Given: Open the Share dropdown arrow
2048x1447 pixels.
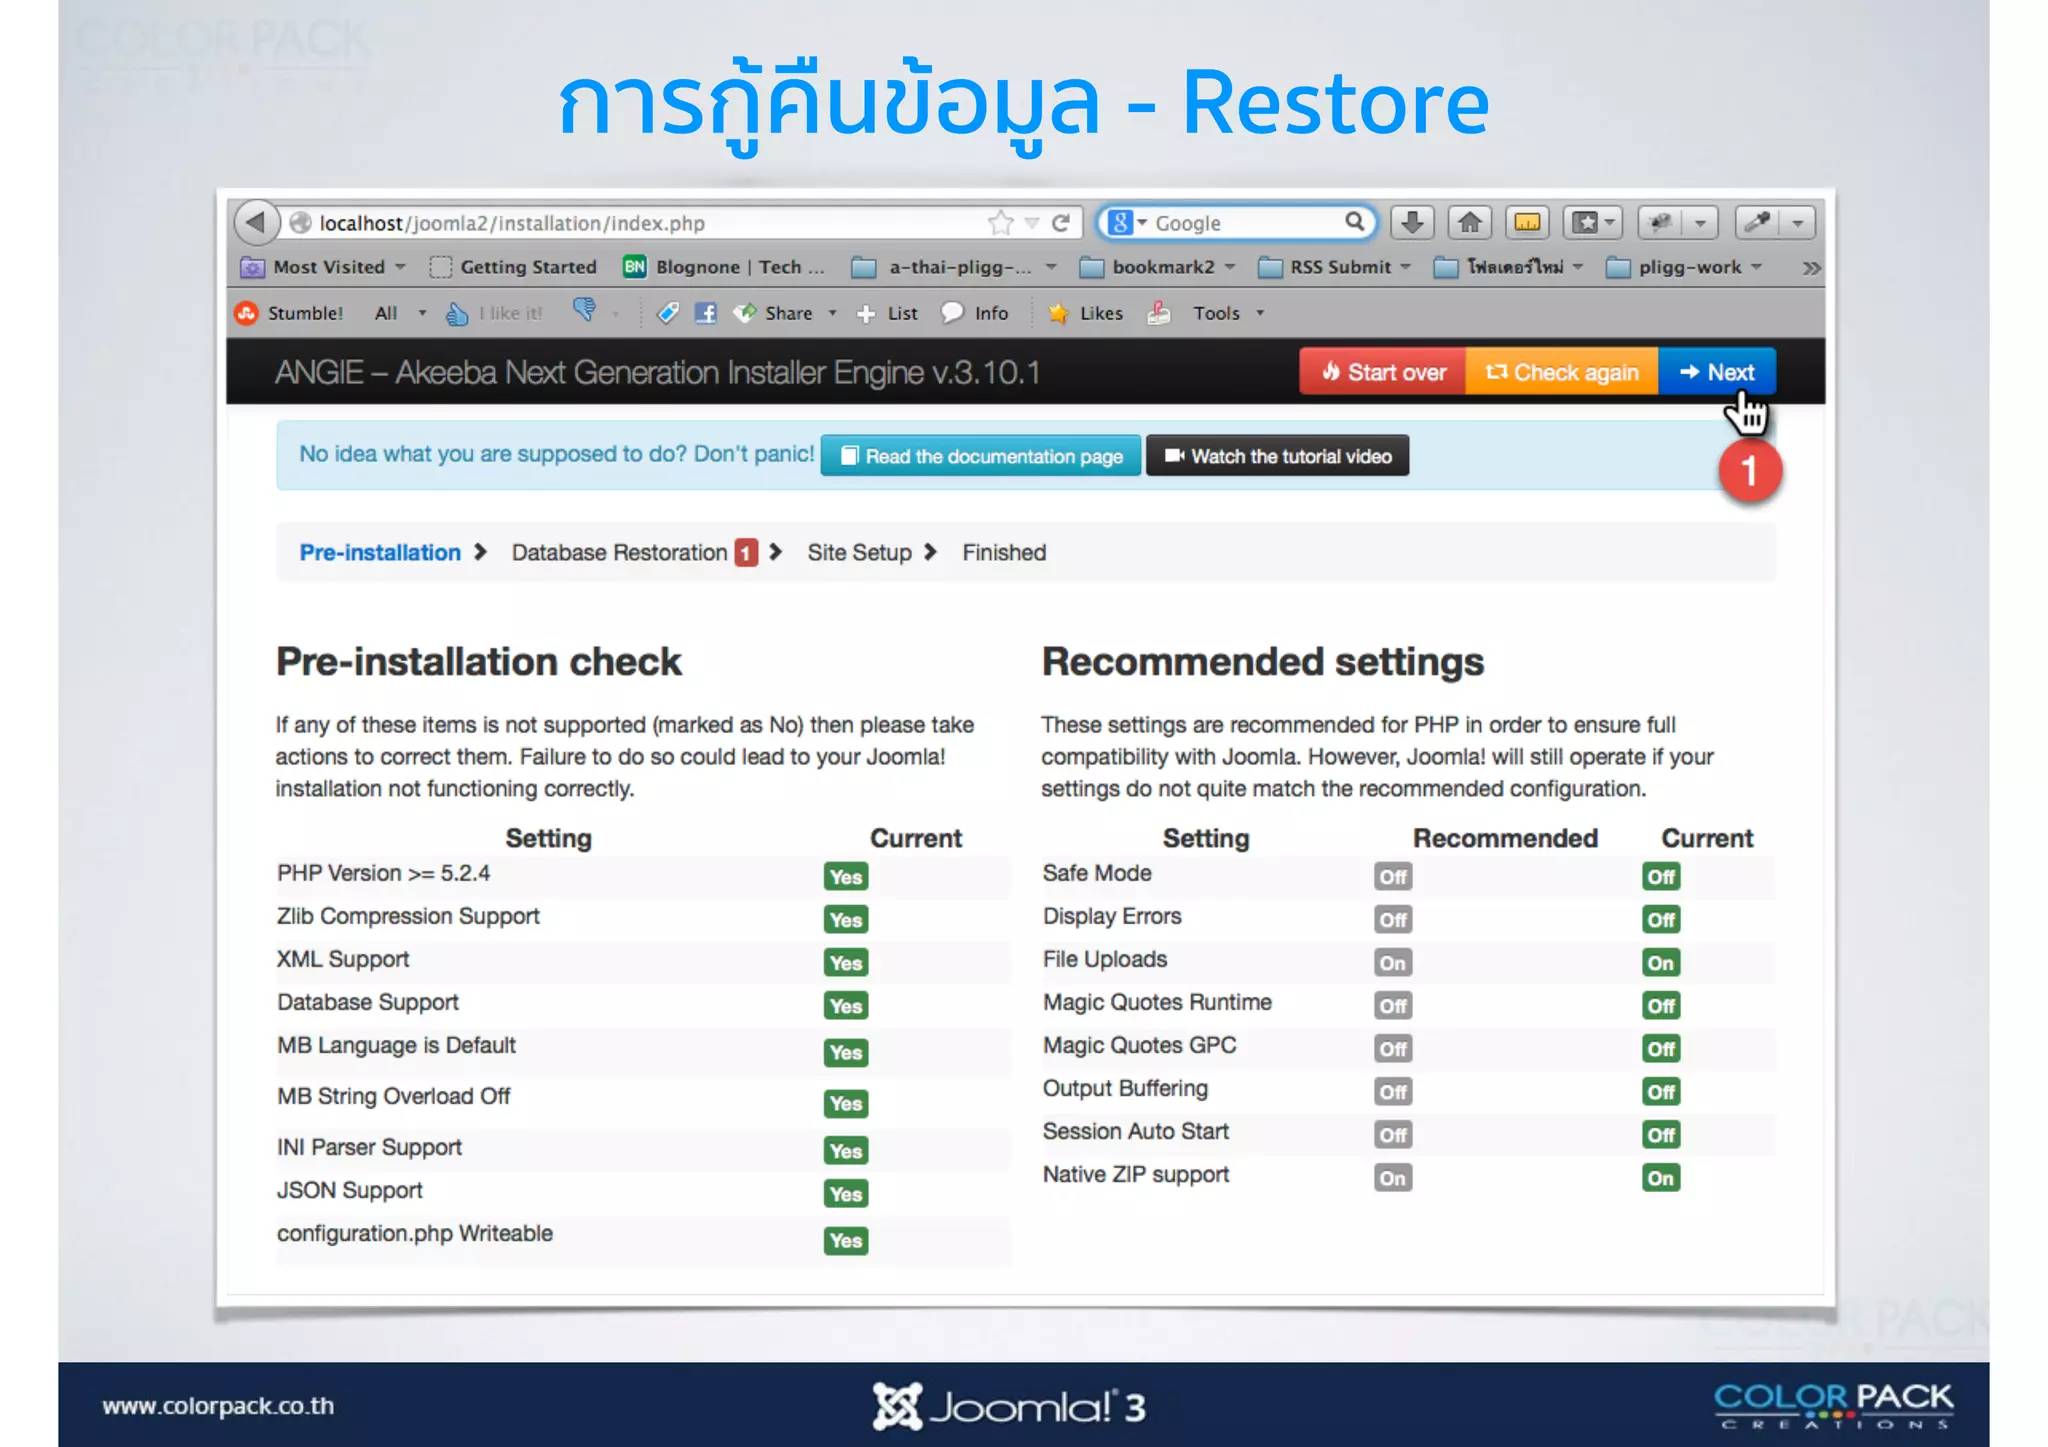Looking at the screenshot, I should click(832, 313).
